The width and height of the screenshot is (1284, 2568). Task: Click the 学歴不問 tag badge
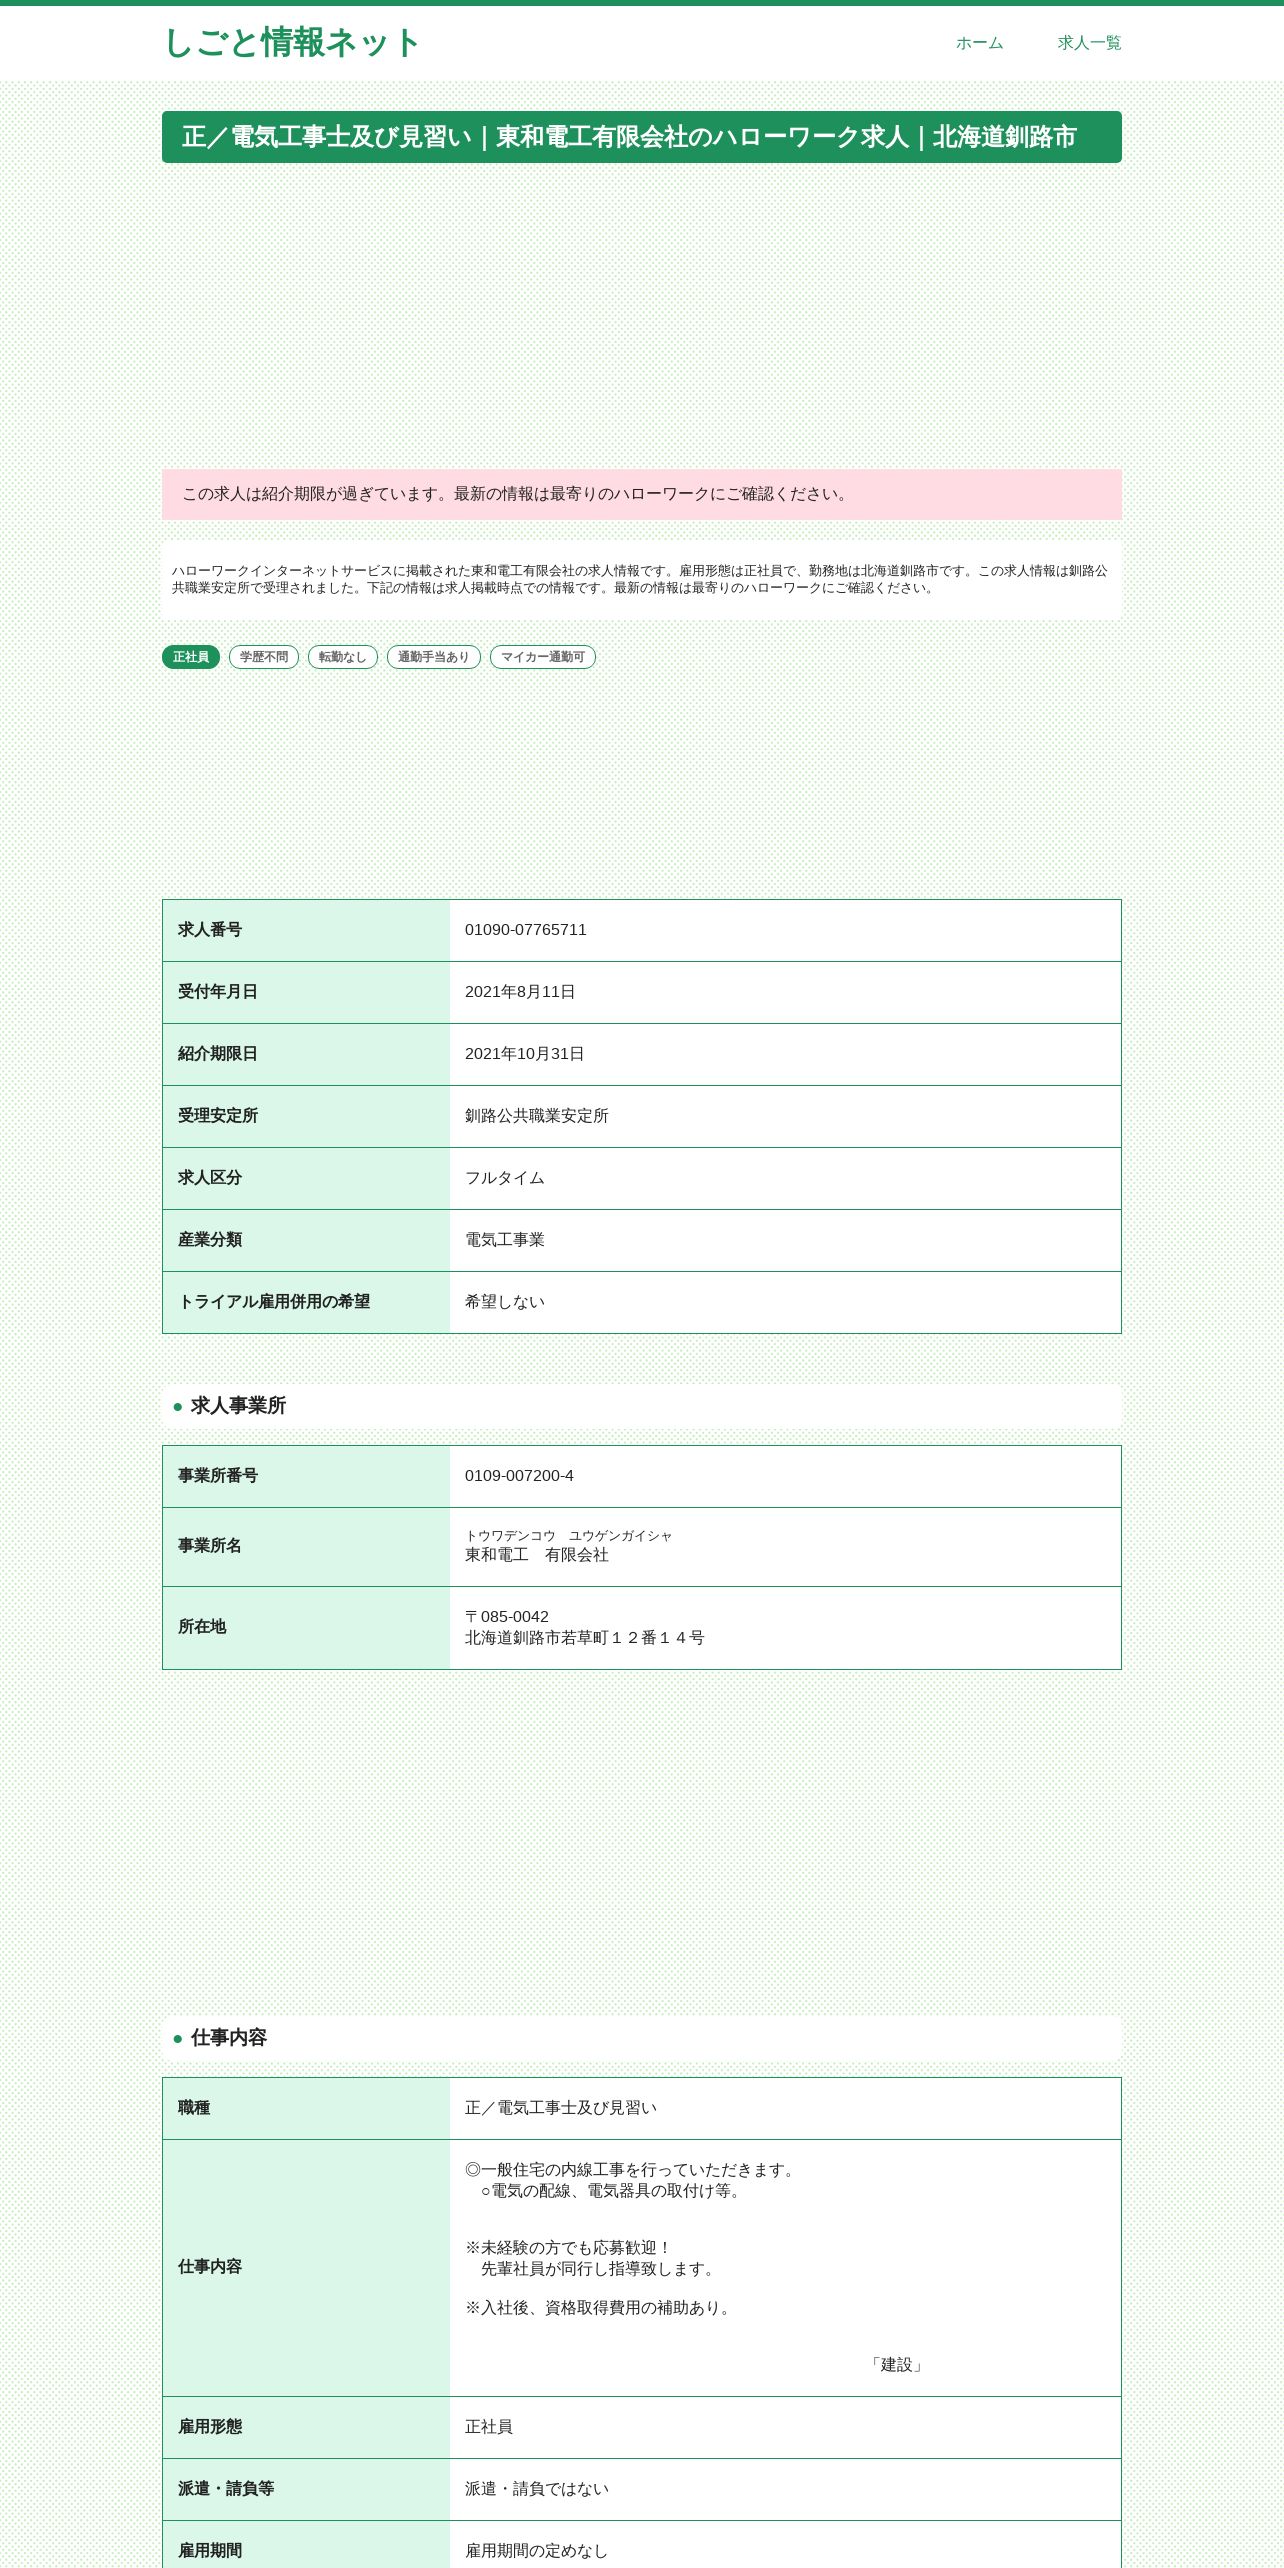[x=264, y=657]
